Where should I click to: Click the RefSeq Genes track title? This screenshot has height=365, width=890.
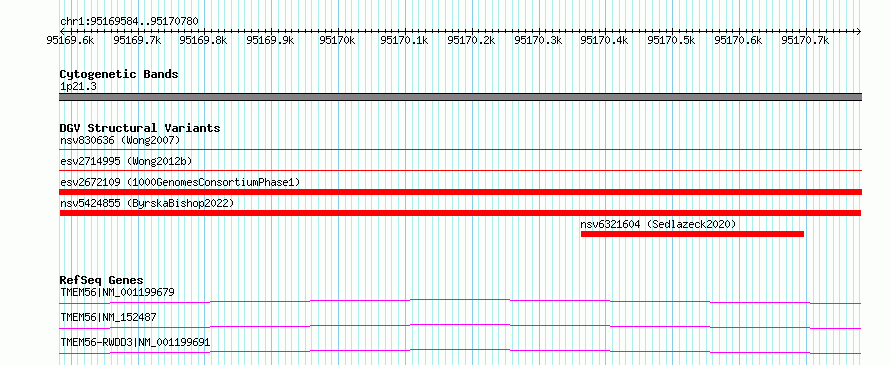point(102,280)
